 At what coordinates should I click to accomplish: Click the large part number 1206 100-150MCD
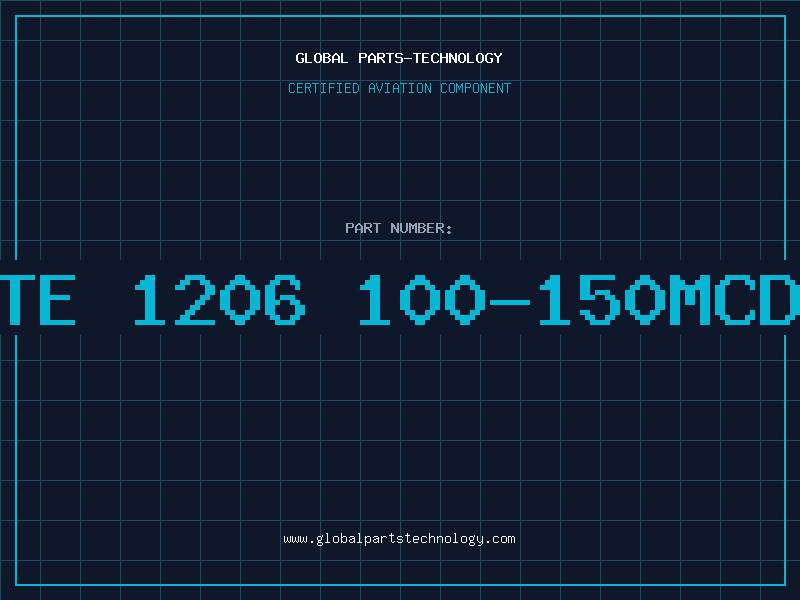(x=400, y=299)
